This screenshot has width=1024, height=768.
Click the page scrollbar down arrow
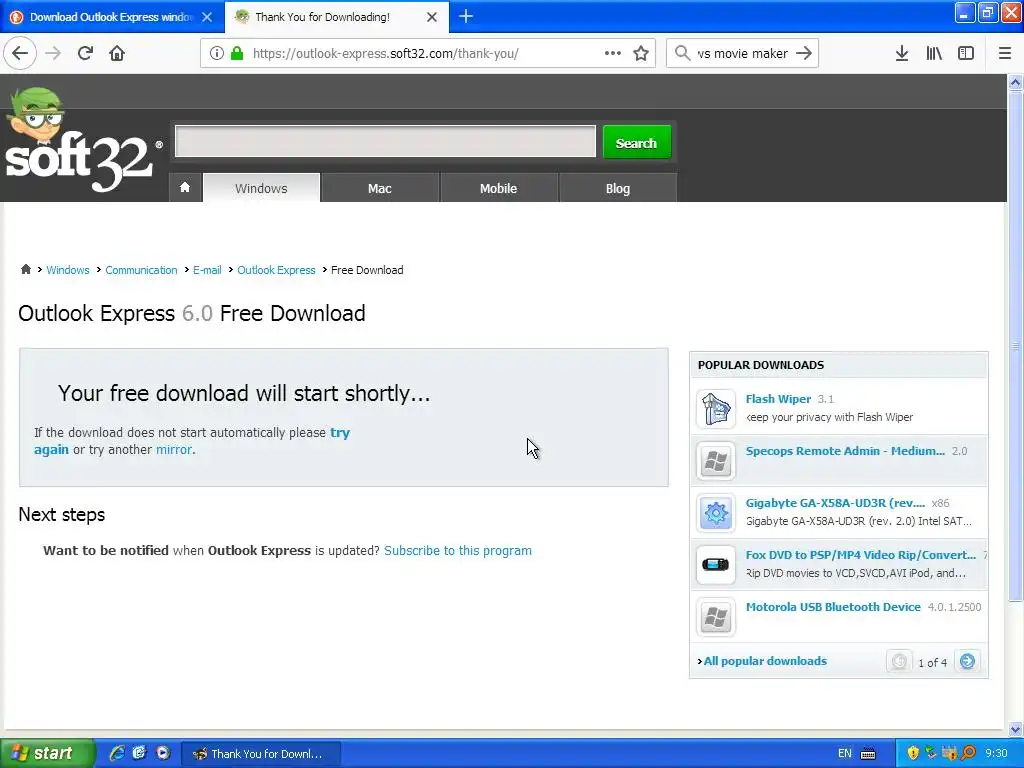pos(1015,729)
